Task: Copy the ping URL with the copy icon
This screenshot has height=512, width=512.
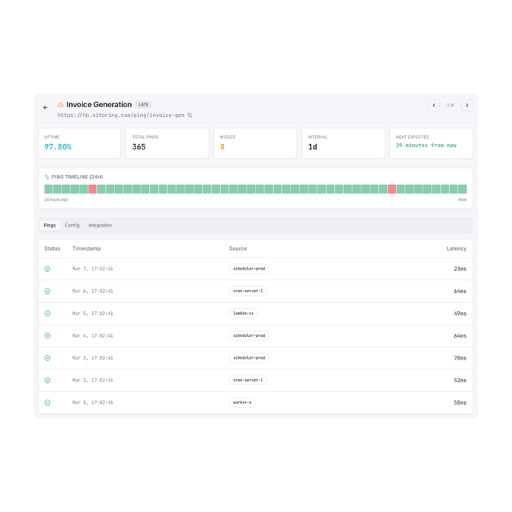Action: pos(190,115)
